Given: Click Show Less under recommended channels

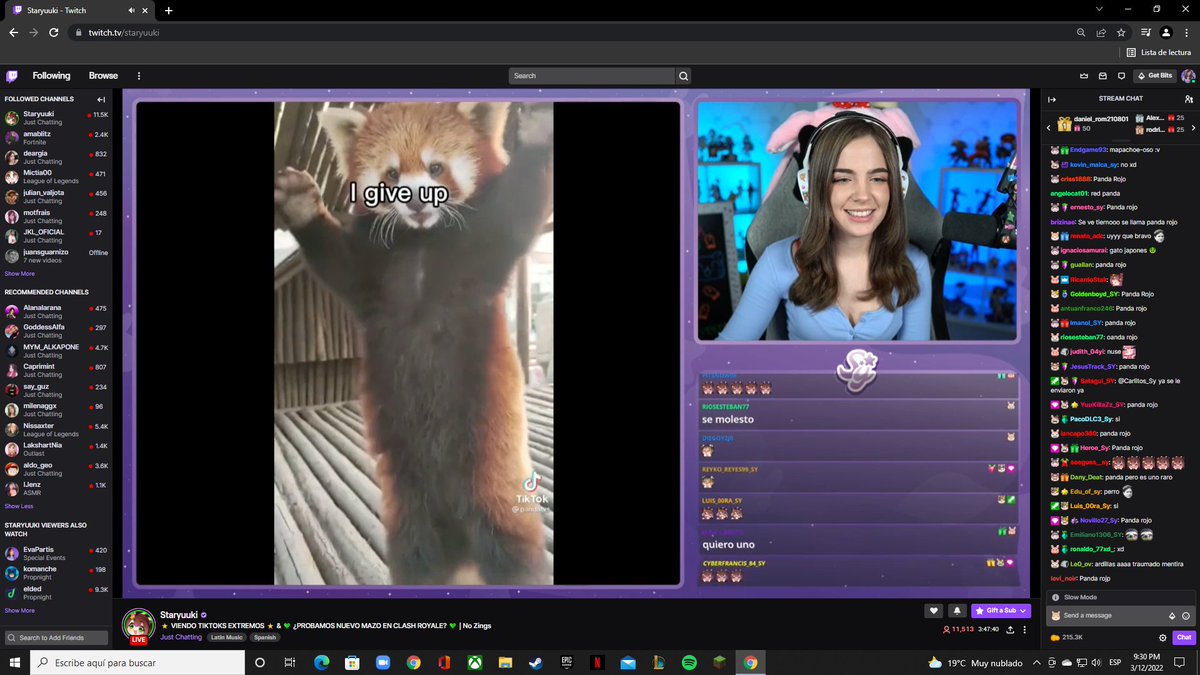Looking at the screenshot, I should (19, 506).
